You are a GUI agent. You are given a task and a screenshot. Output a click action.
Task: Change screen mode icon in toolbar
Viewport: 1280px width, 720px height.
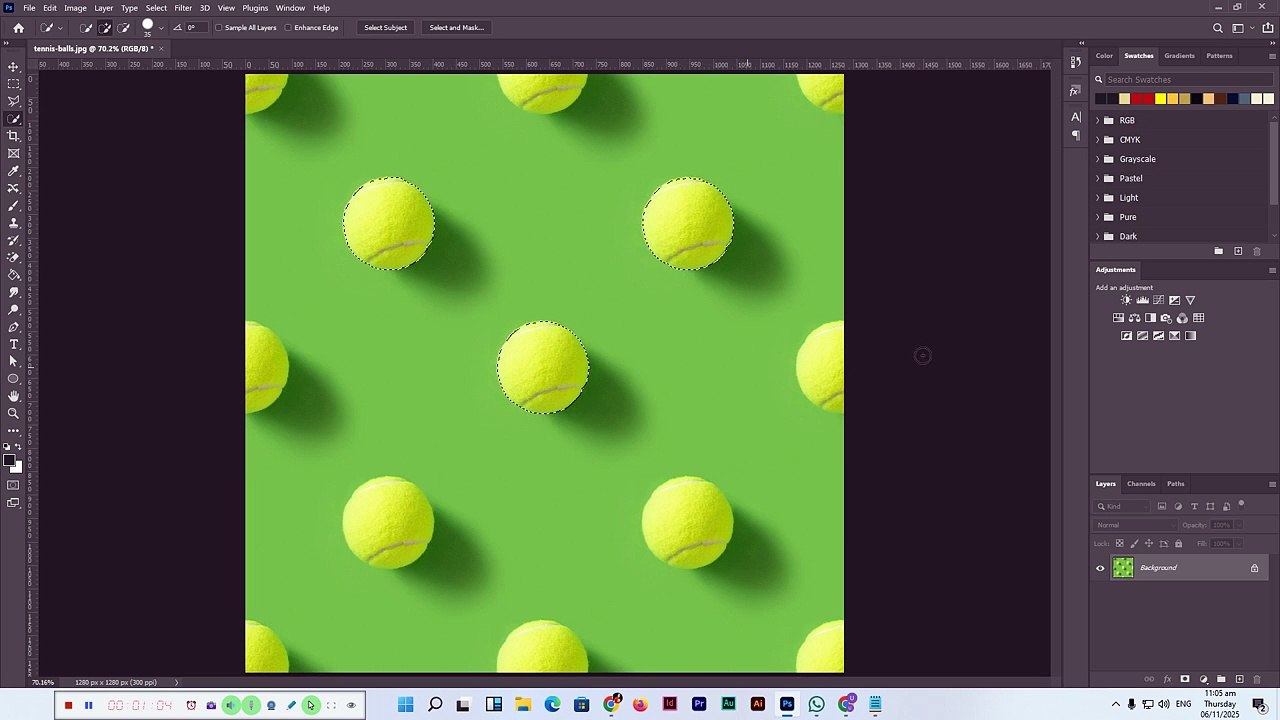[13, 503]
